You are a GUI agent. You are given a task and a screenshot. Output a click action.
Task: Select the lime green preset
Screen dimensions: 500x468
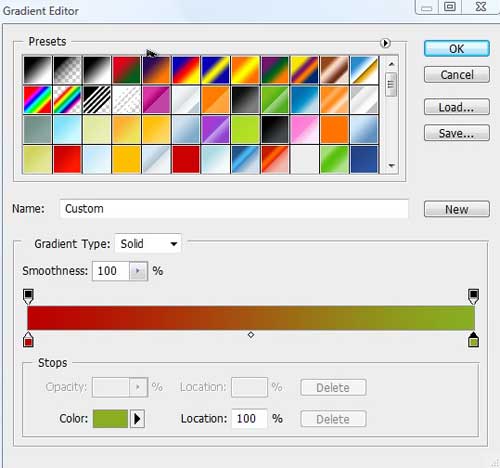245,129
